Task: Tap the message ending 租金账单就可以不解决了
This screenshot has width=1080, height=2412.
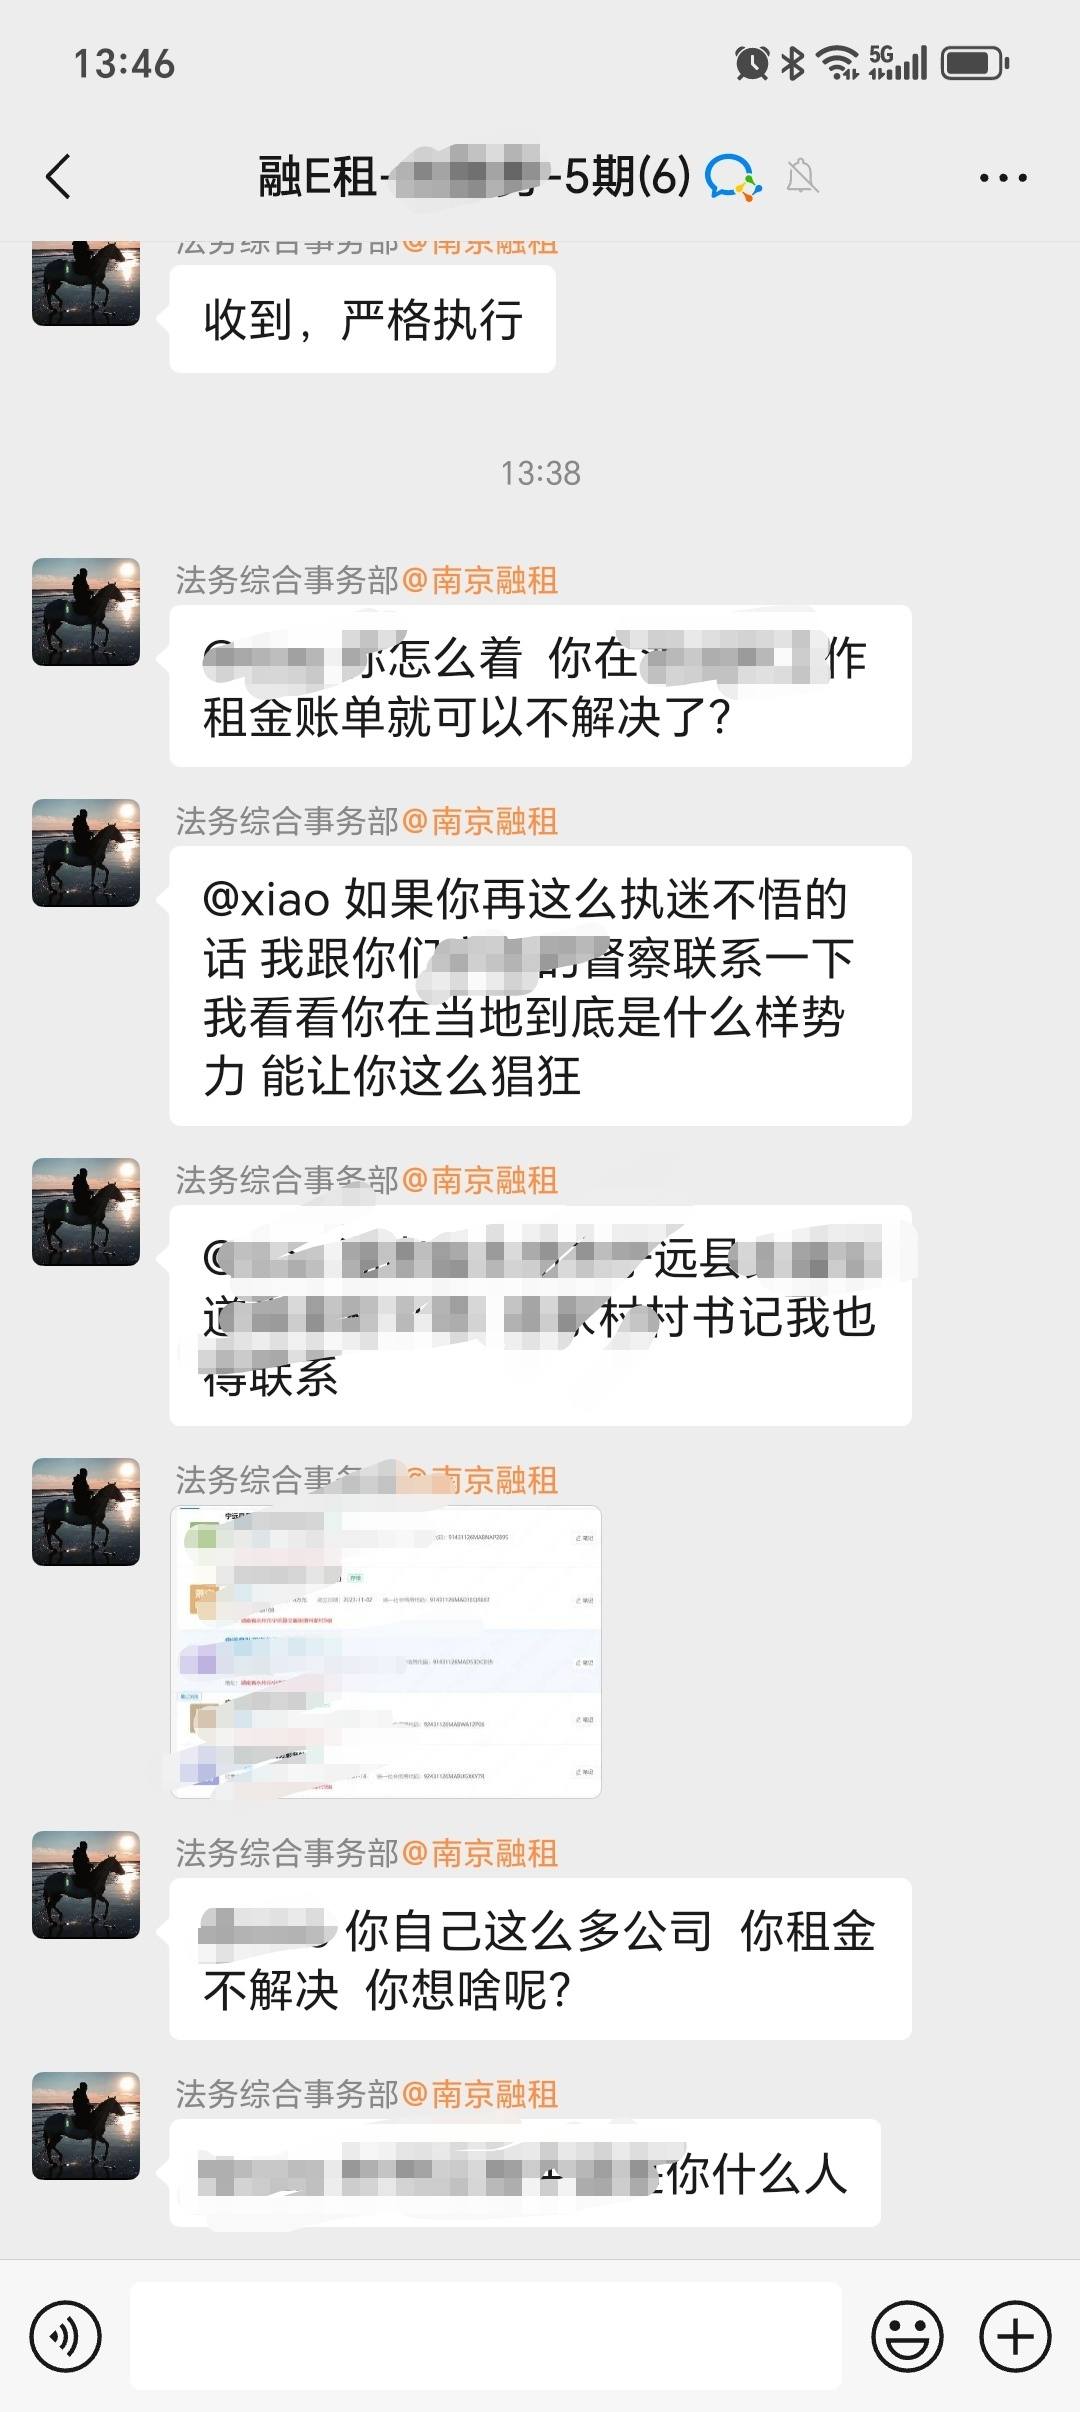Action: 540,686
